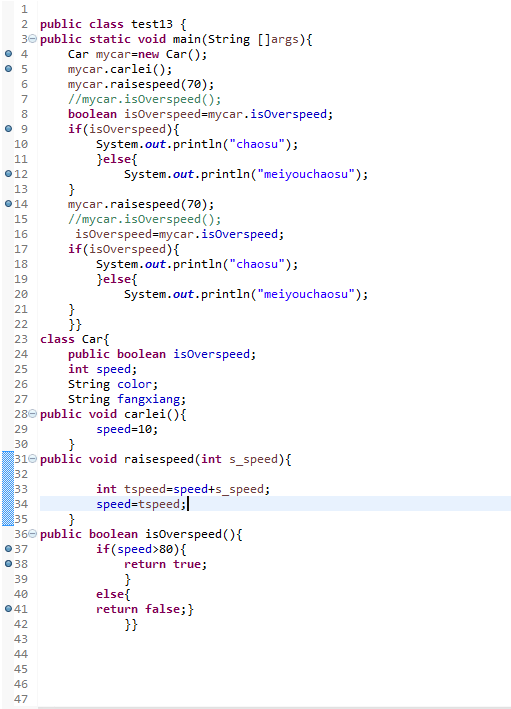Click 'speed=tspeed;' on line 34

[x=141, y=504]
